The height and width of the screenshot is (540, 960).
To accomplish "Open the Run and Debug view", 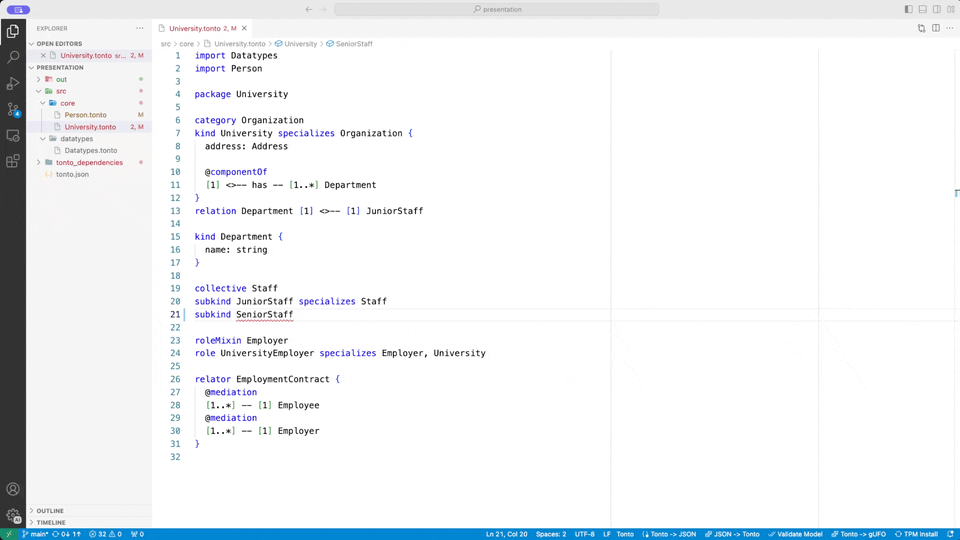I will (13, 83).
